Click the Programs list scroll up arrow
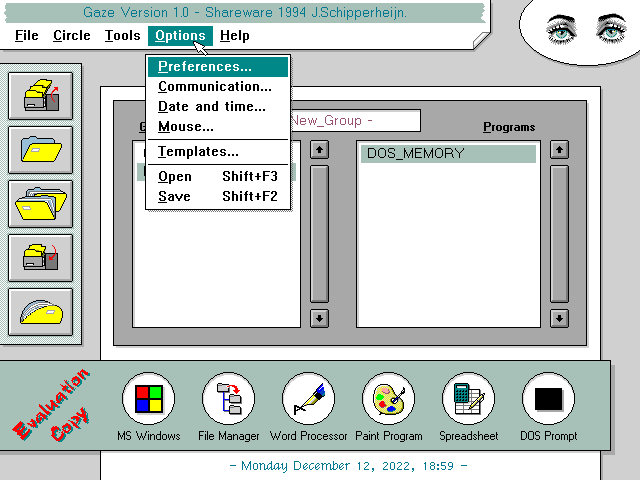The width and height of the screenshot is (640, 480). [559, 150]
